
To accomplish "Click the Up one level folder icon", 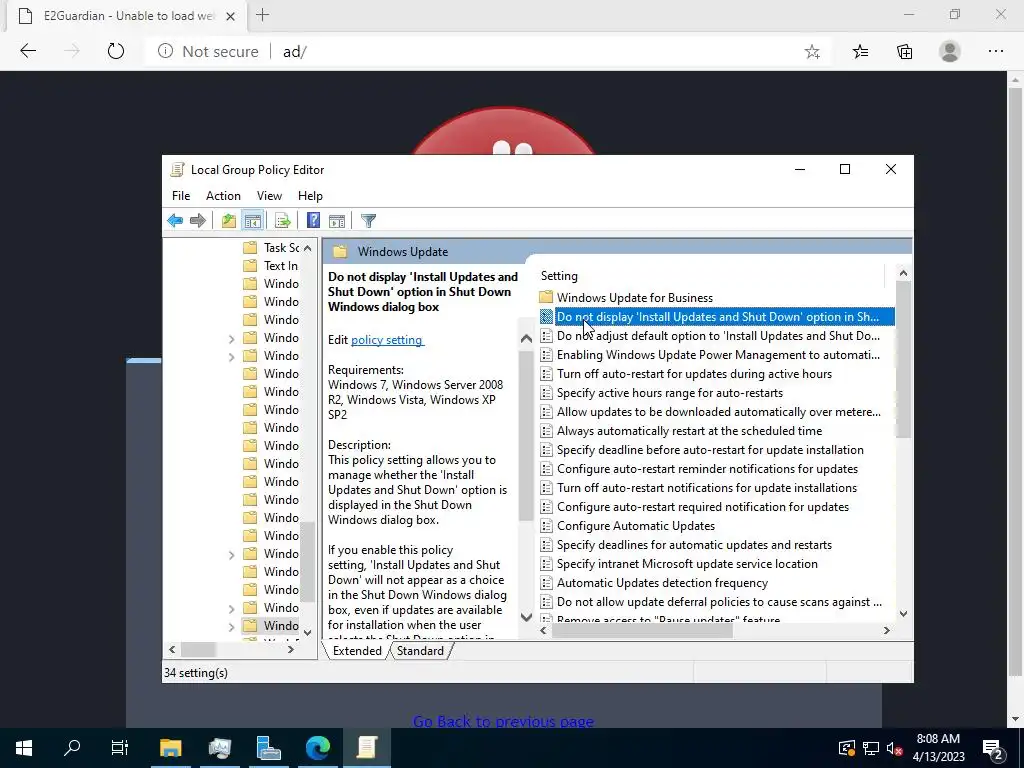I will (229, 221).
